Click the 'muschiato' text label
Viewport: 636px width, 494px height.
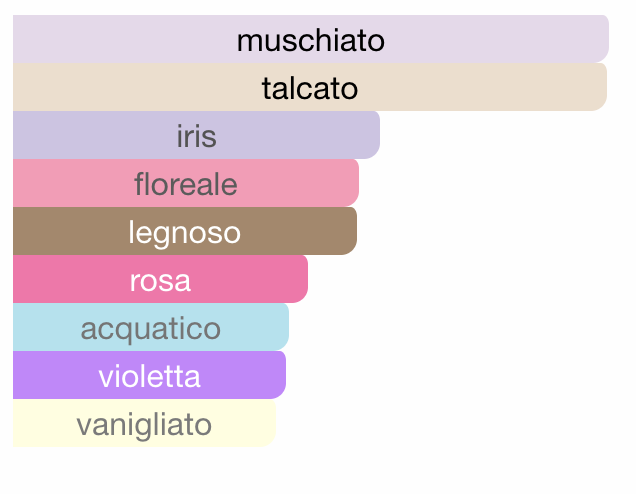click(x=311, y=41)
